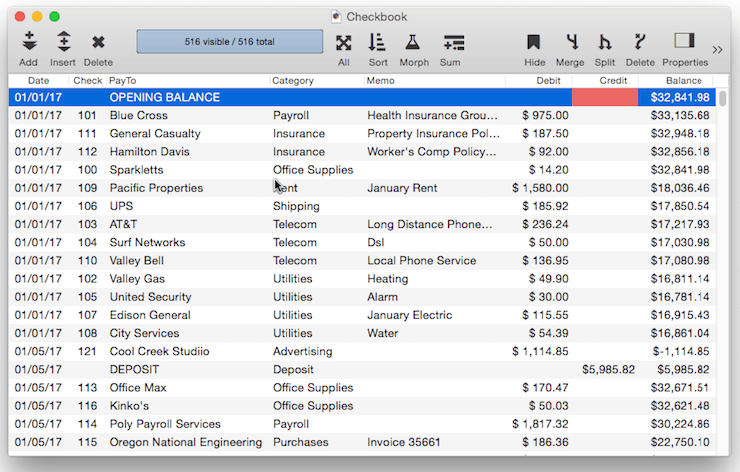Click the vertical scrollbar thumb

(x=723, y=98)
